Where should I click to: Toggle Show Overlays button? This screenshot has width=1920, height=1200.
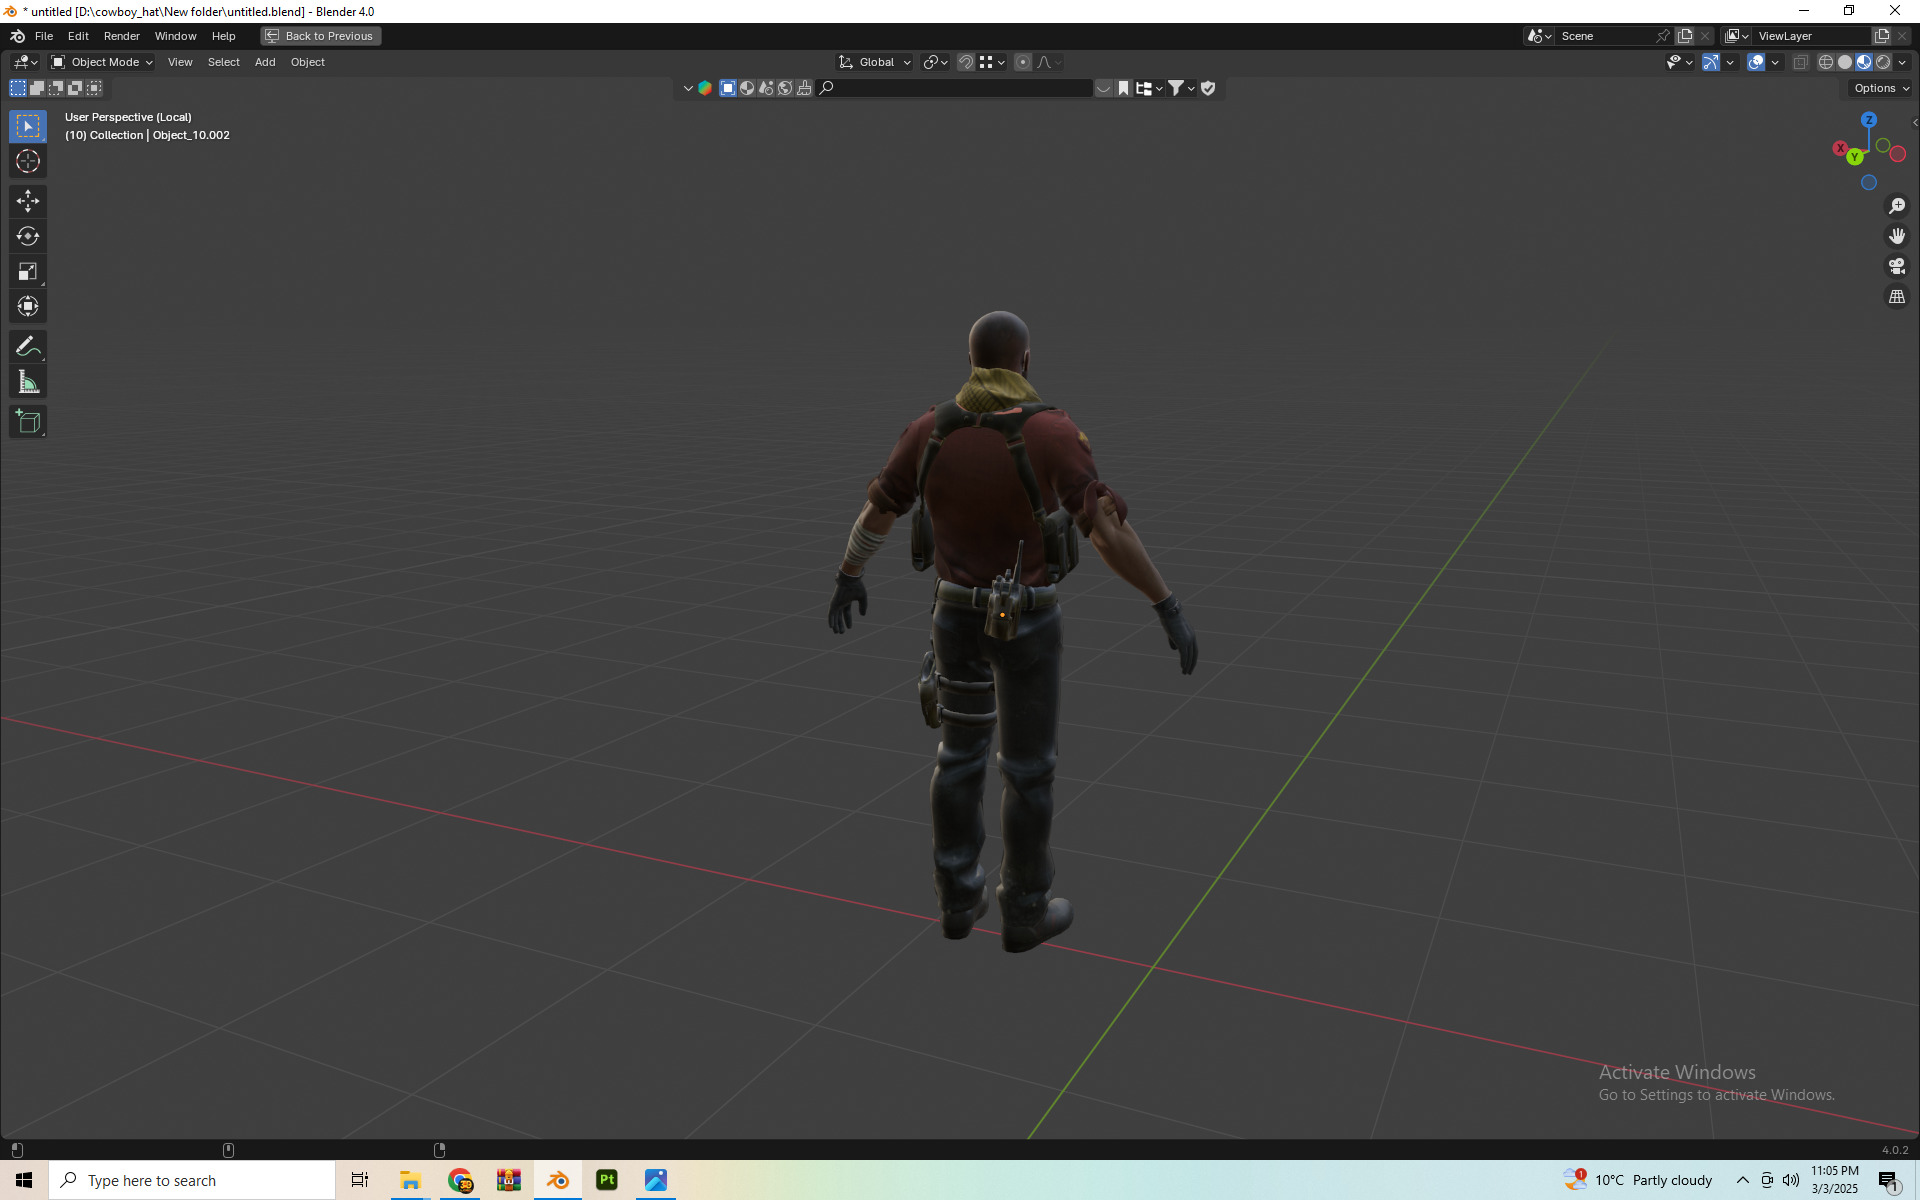click(1756, 62)
